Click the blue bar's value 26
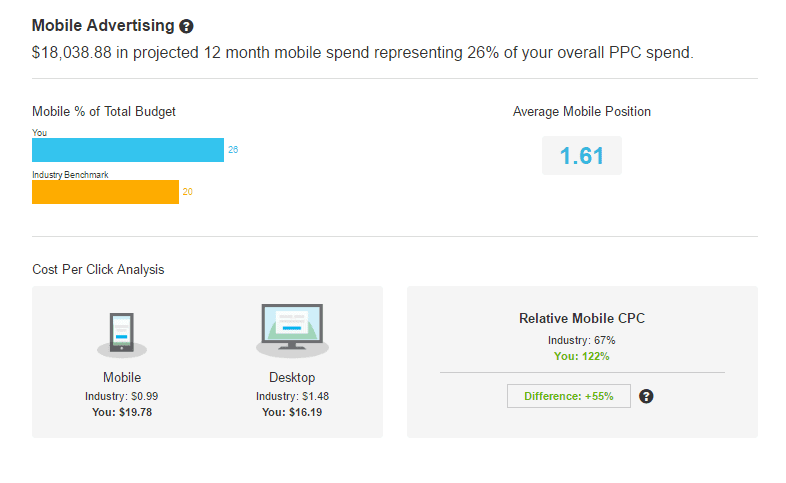This screenshot has width=786, height=483. tap(233, 150)
